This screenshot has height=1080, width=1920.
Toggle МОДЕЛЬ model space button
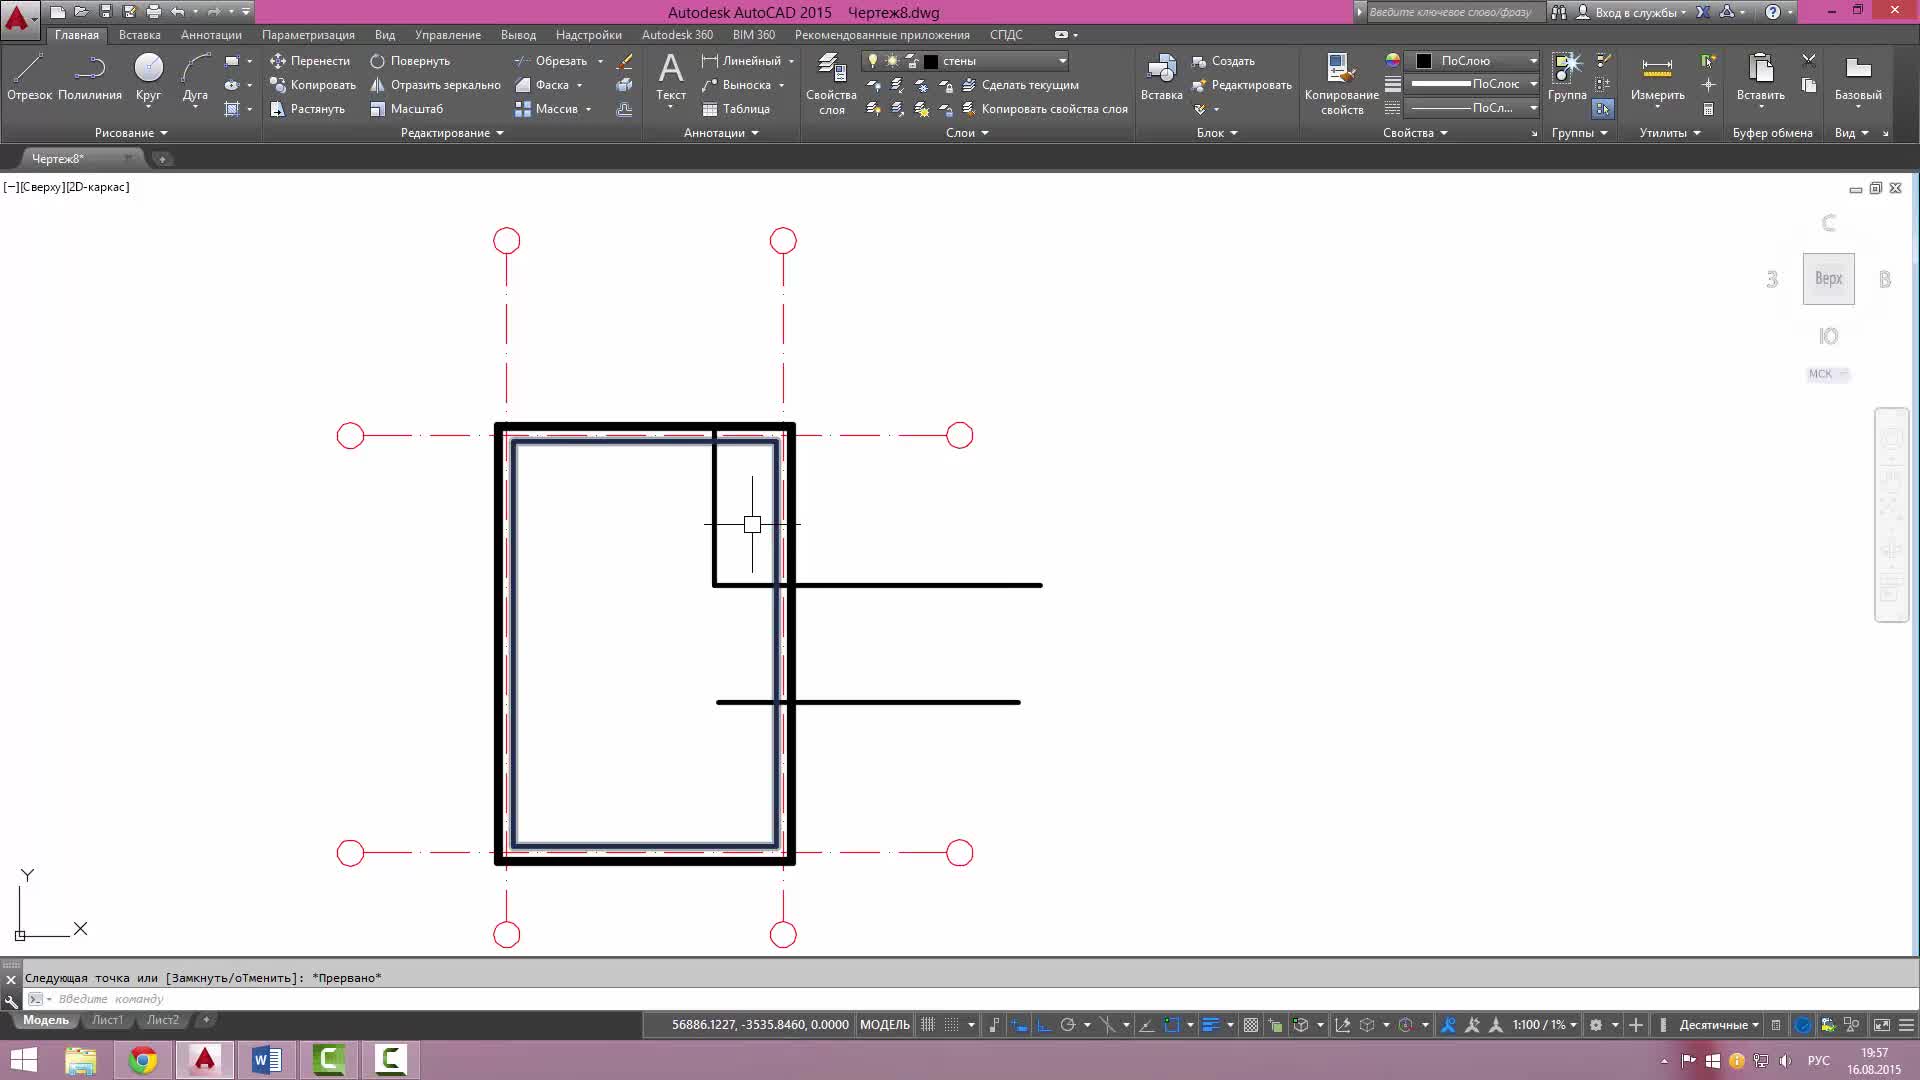pyautogui.click(x=885, y=1025)
